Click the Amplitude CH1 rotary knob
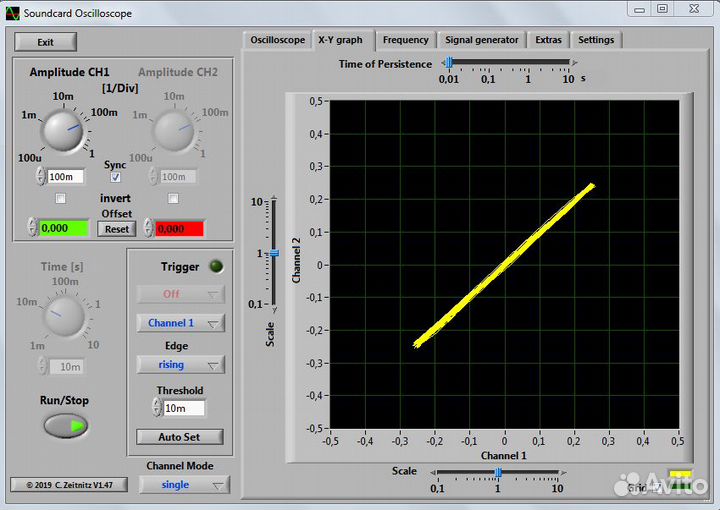Image resolution: width=720 pixels, height=510 pixels. (65, 131)
